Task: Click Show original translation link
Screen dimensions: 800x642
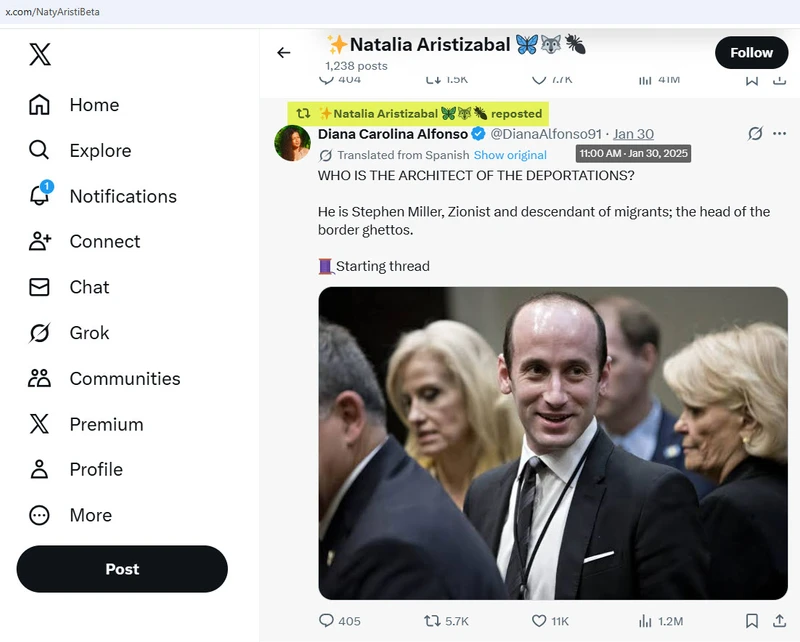Action: click(x=510, y=155)
